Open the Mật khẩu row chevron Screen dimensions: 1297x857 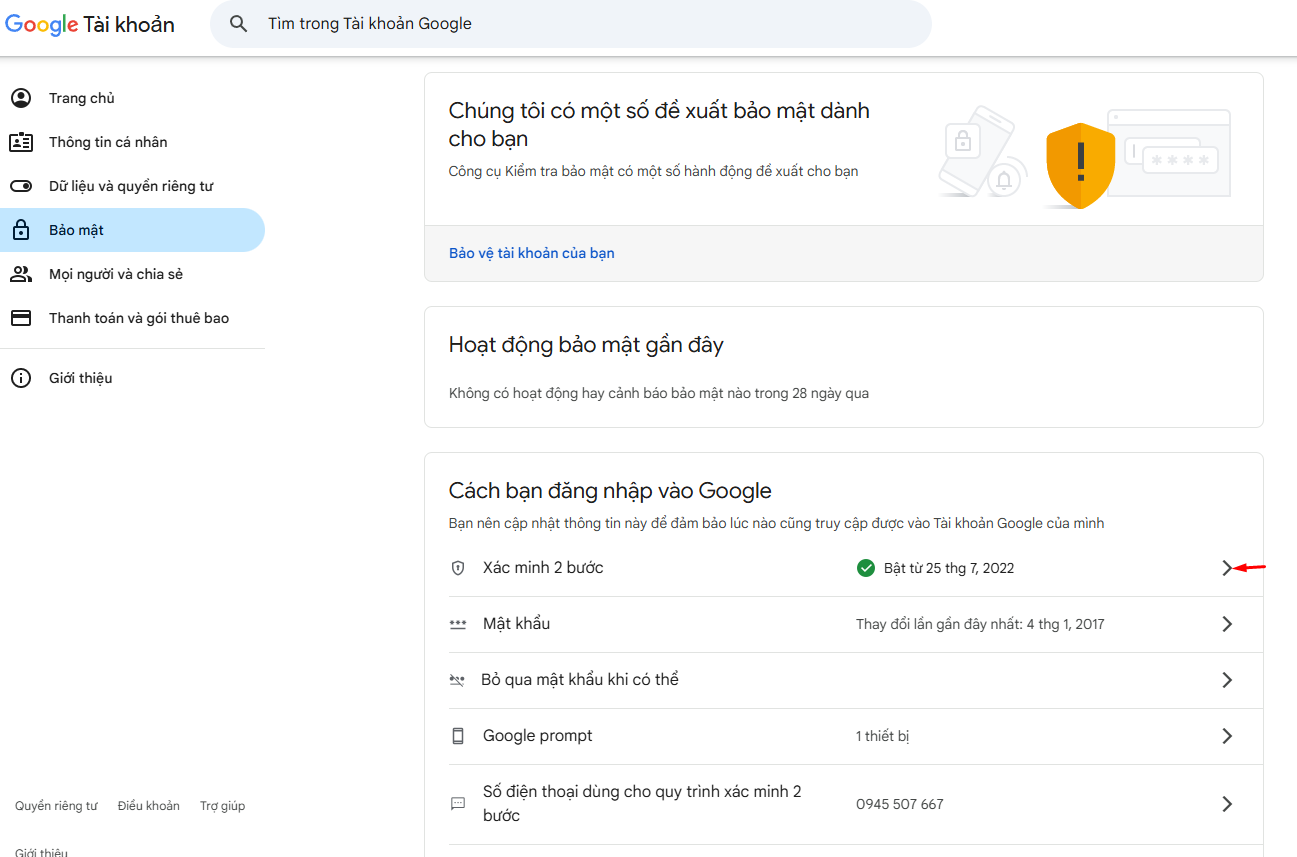(x=1227, y=624)
